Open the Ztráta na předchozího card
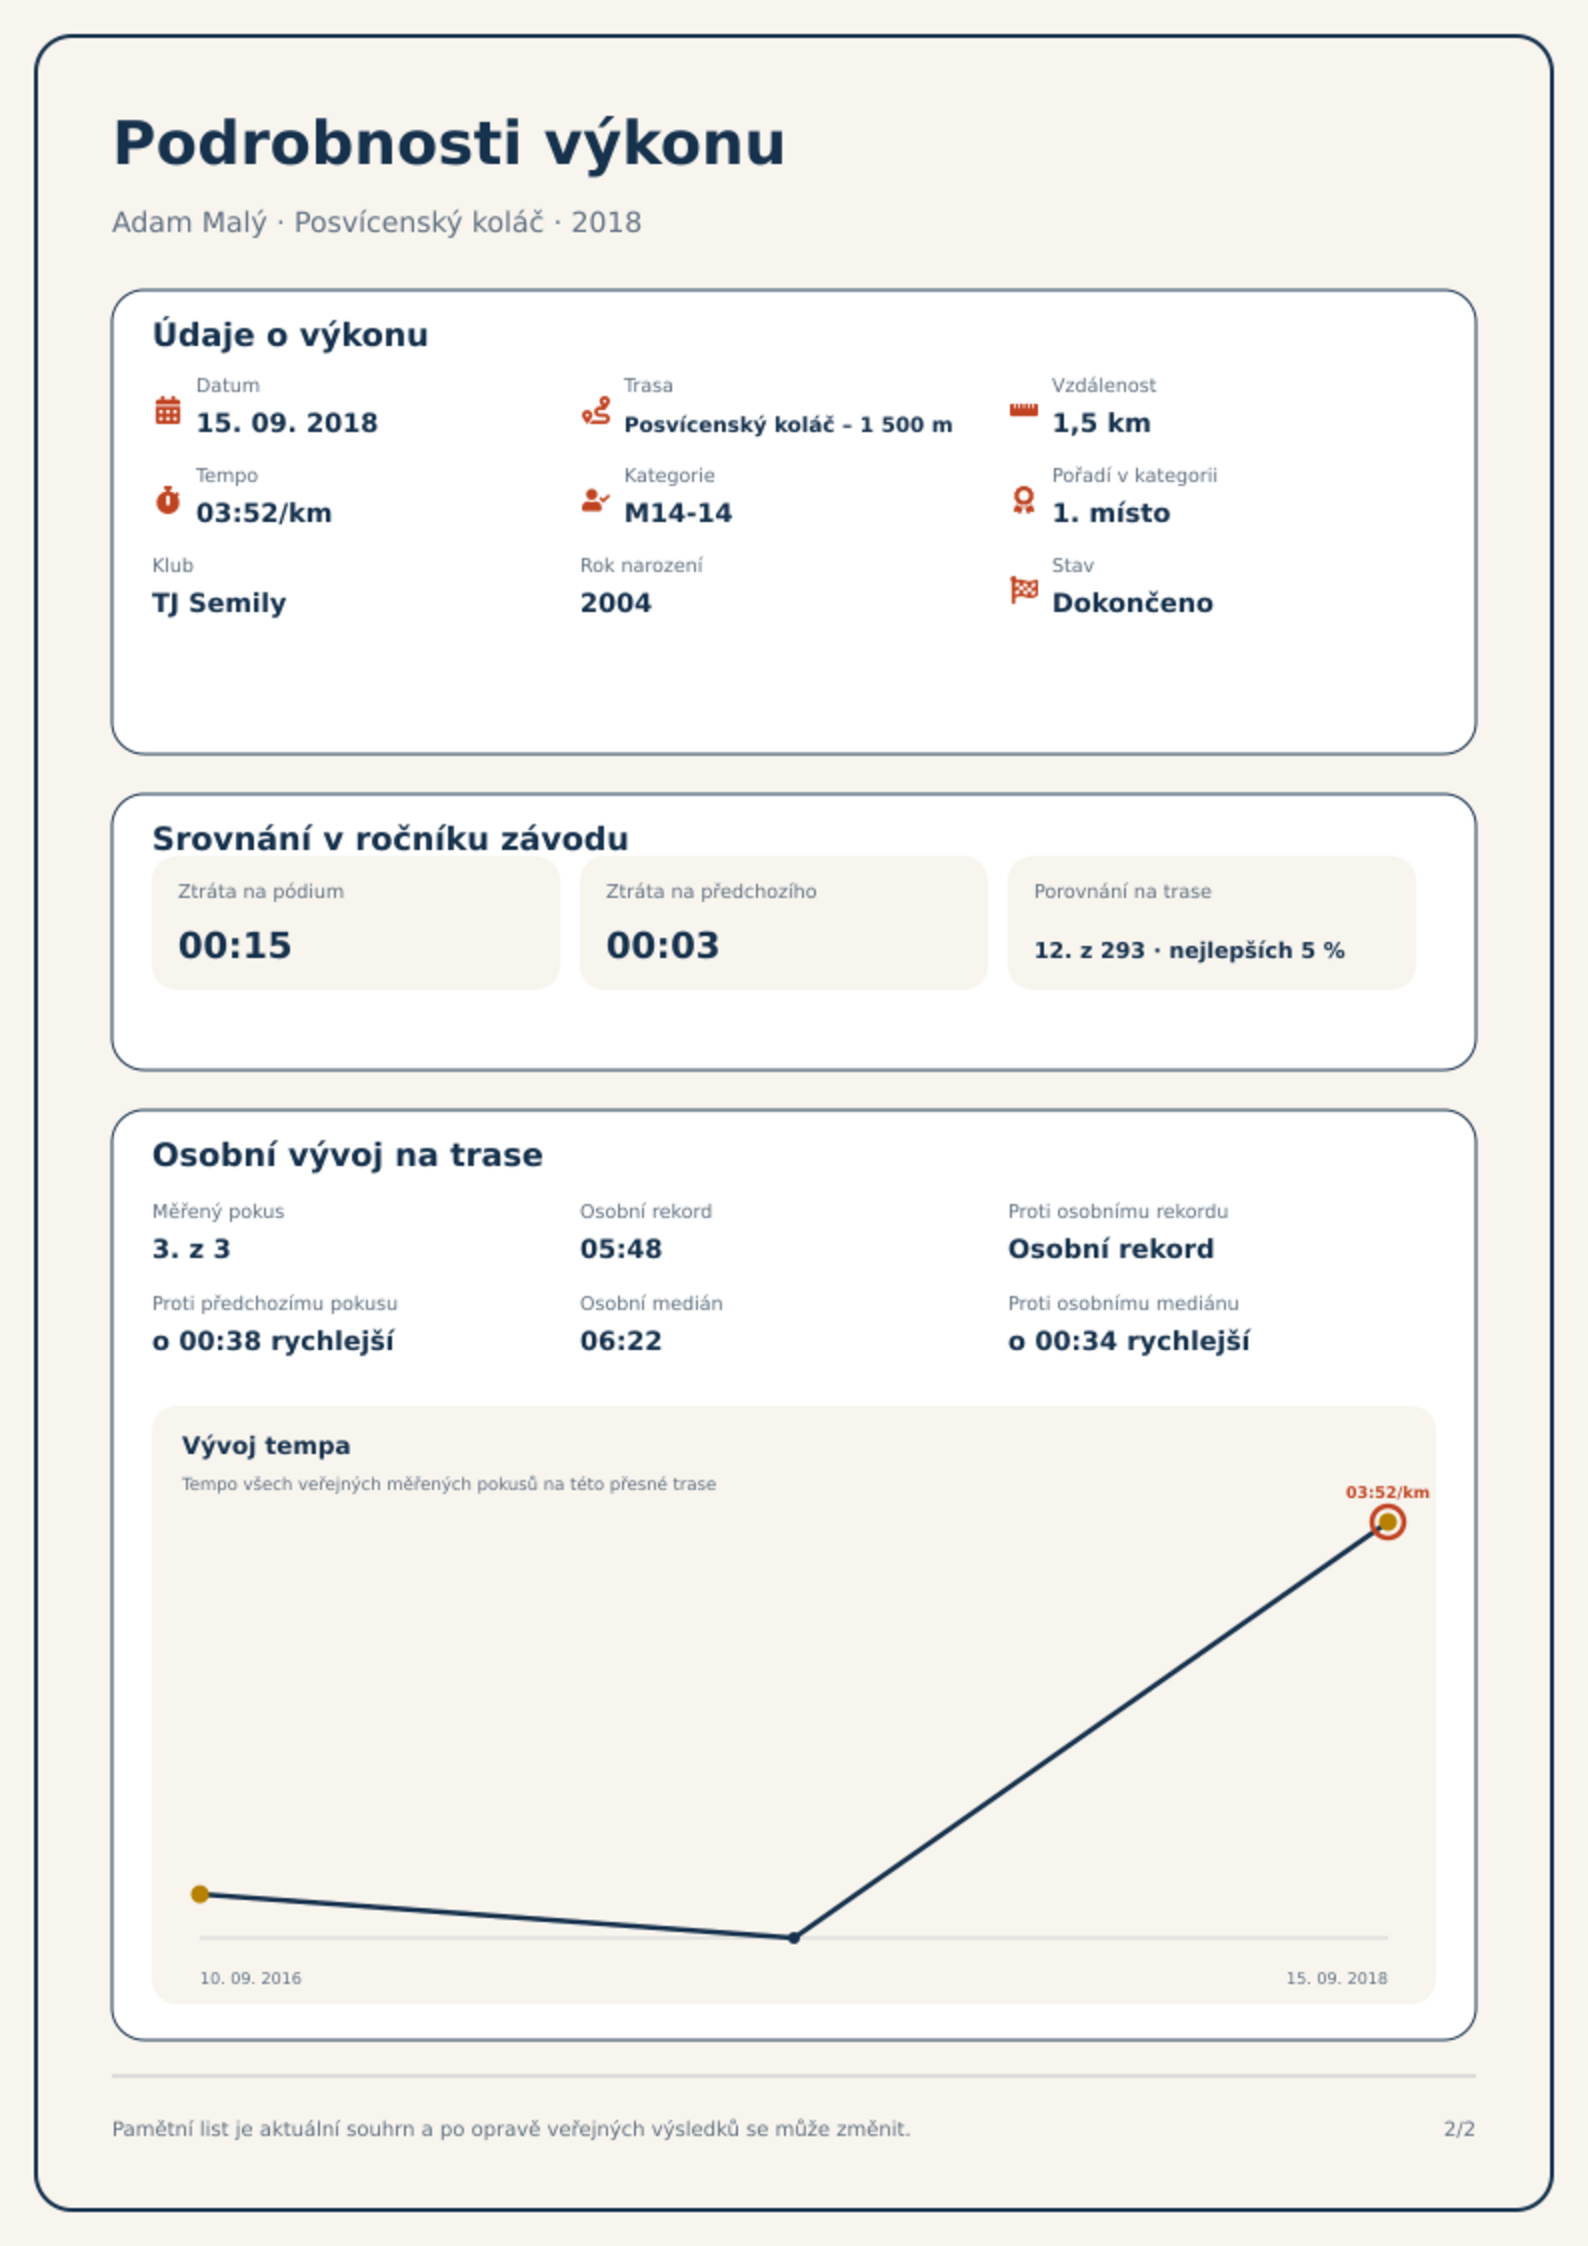 pos(783,923)
